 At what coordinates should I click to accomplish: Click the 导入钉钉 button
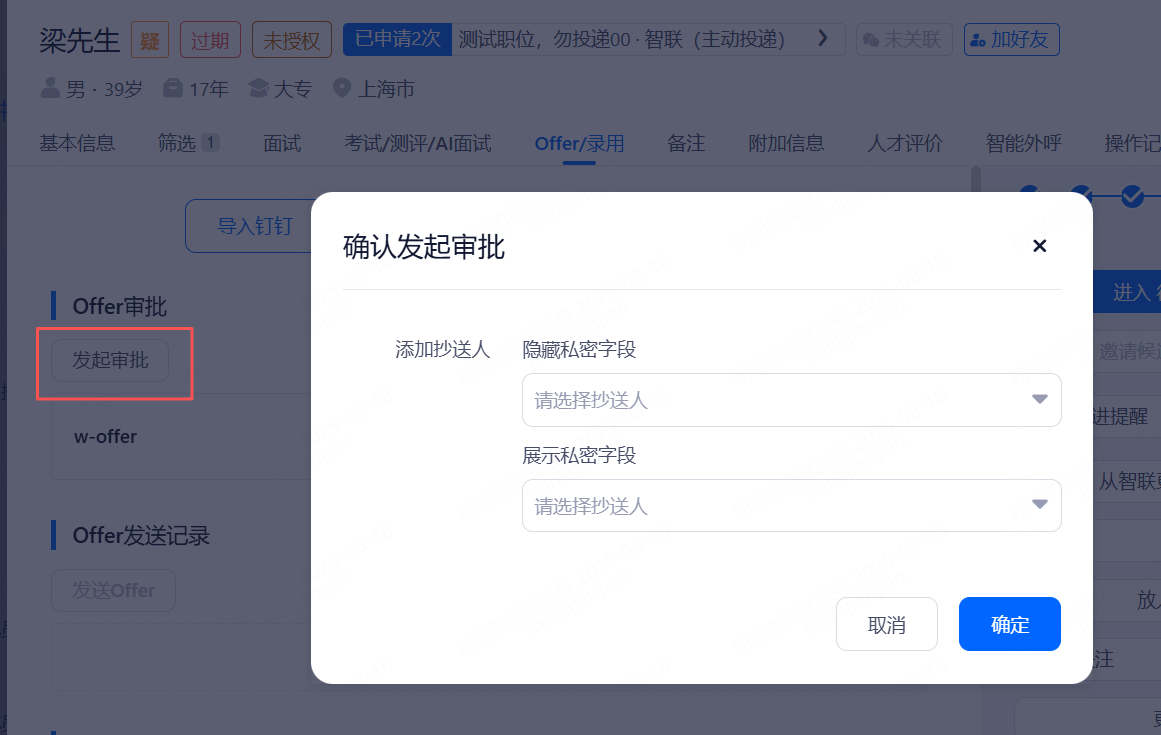(254, 226)
